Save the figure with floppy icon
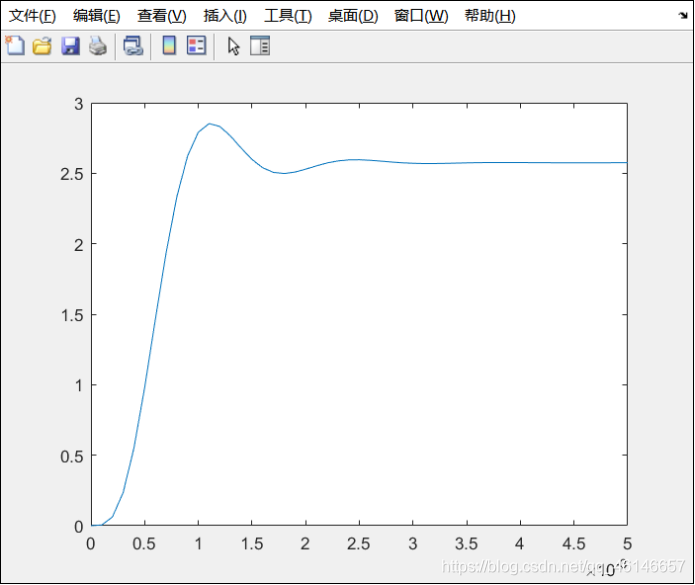Image resolution: width=695 pixels, height=585 pixels. 70,46
